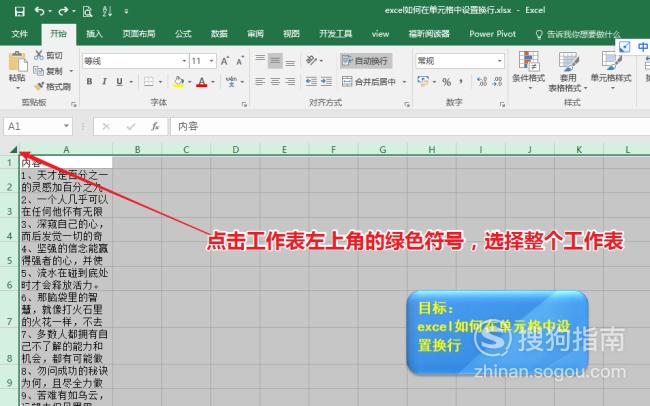Align text right

pyautogui.click(x=290, y=82)
